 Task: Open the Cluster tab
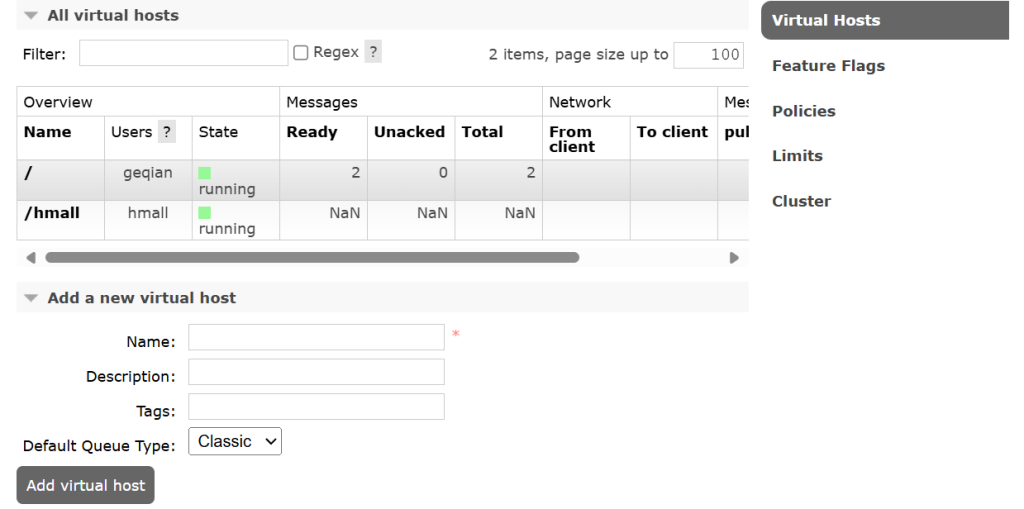(x=801, y=201)
